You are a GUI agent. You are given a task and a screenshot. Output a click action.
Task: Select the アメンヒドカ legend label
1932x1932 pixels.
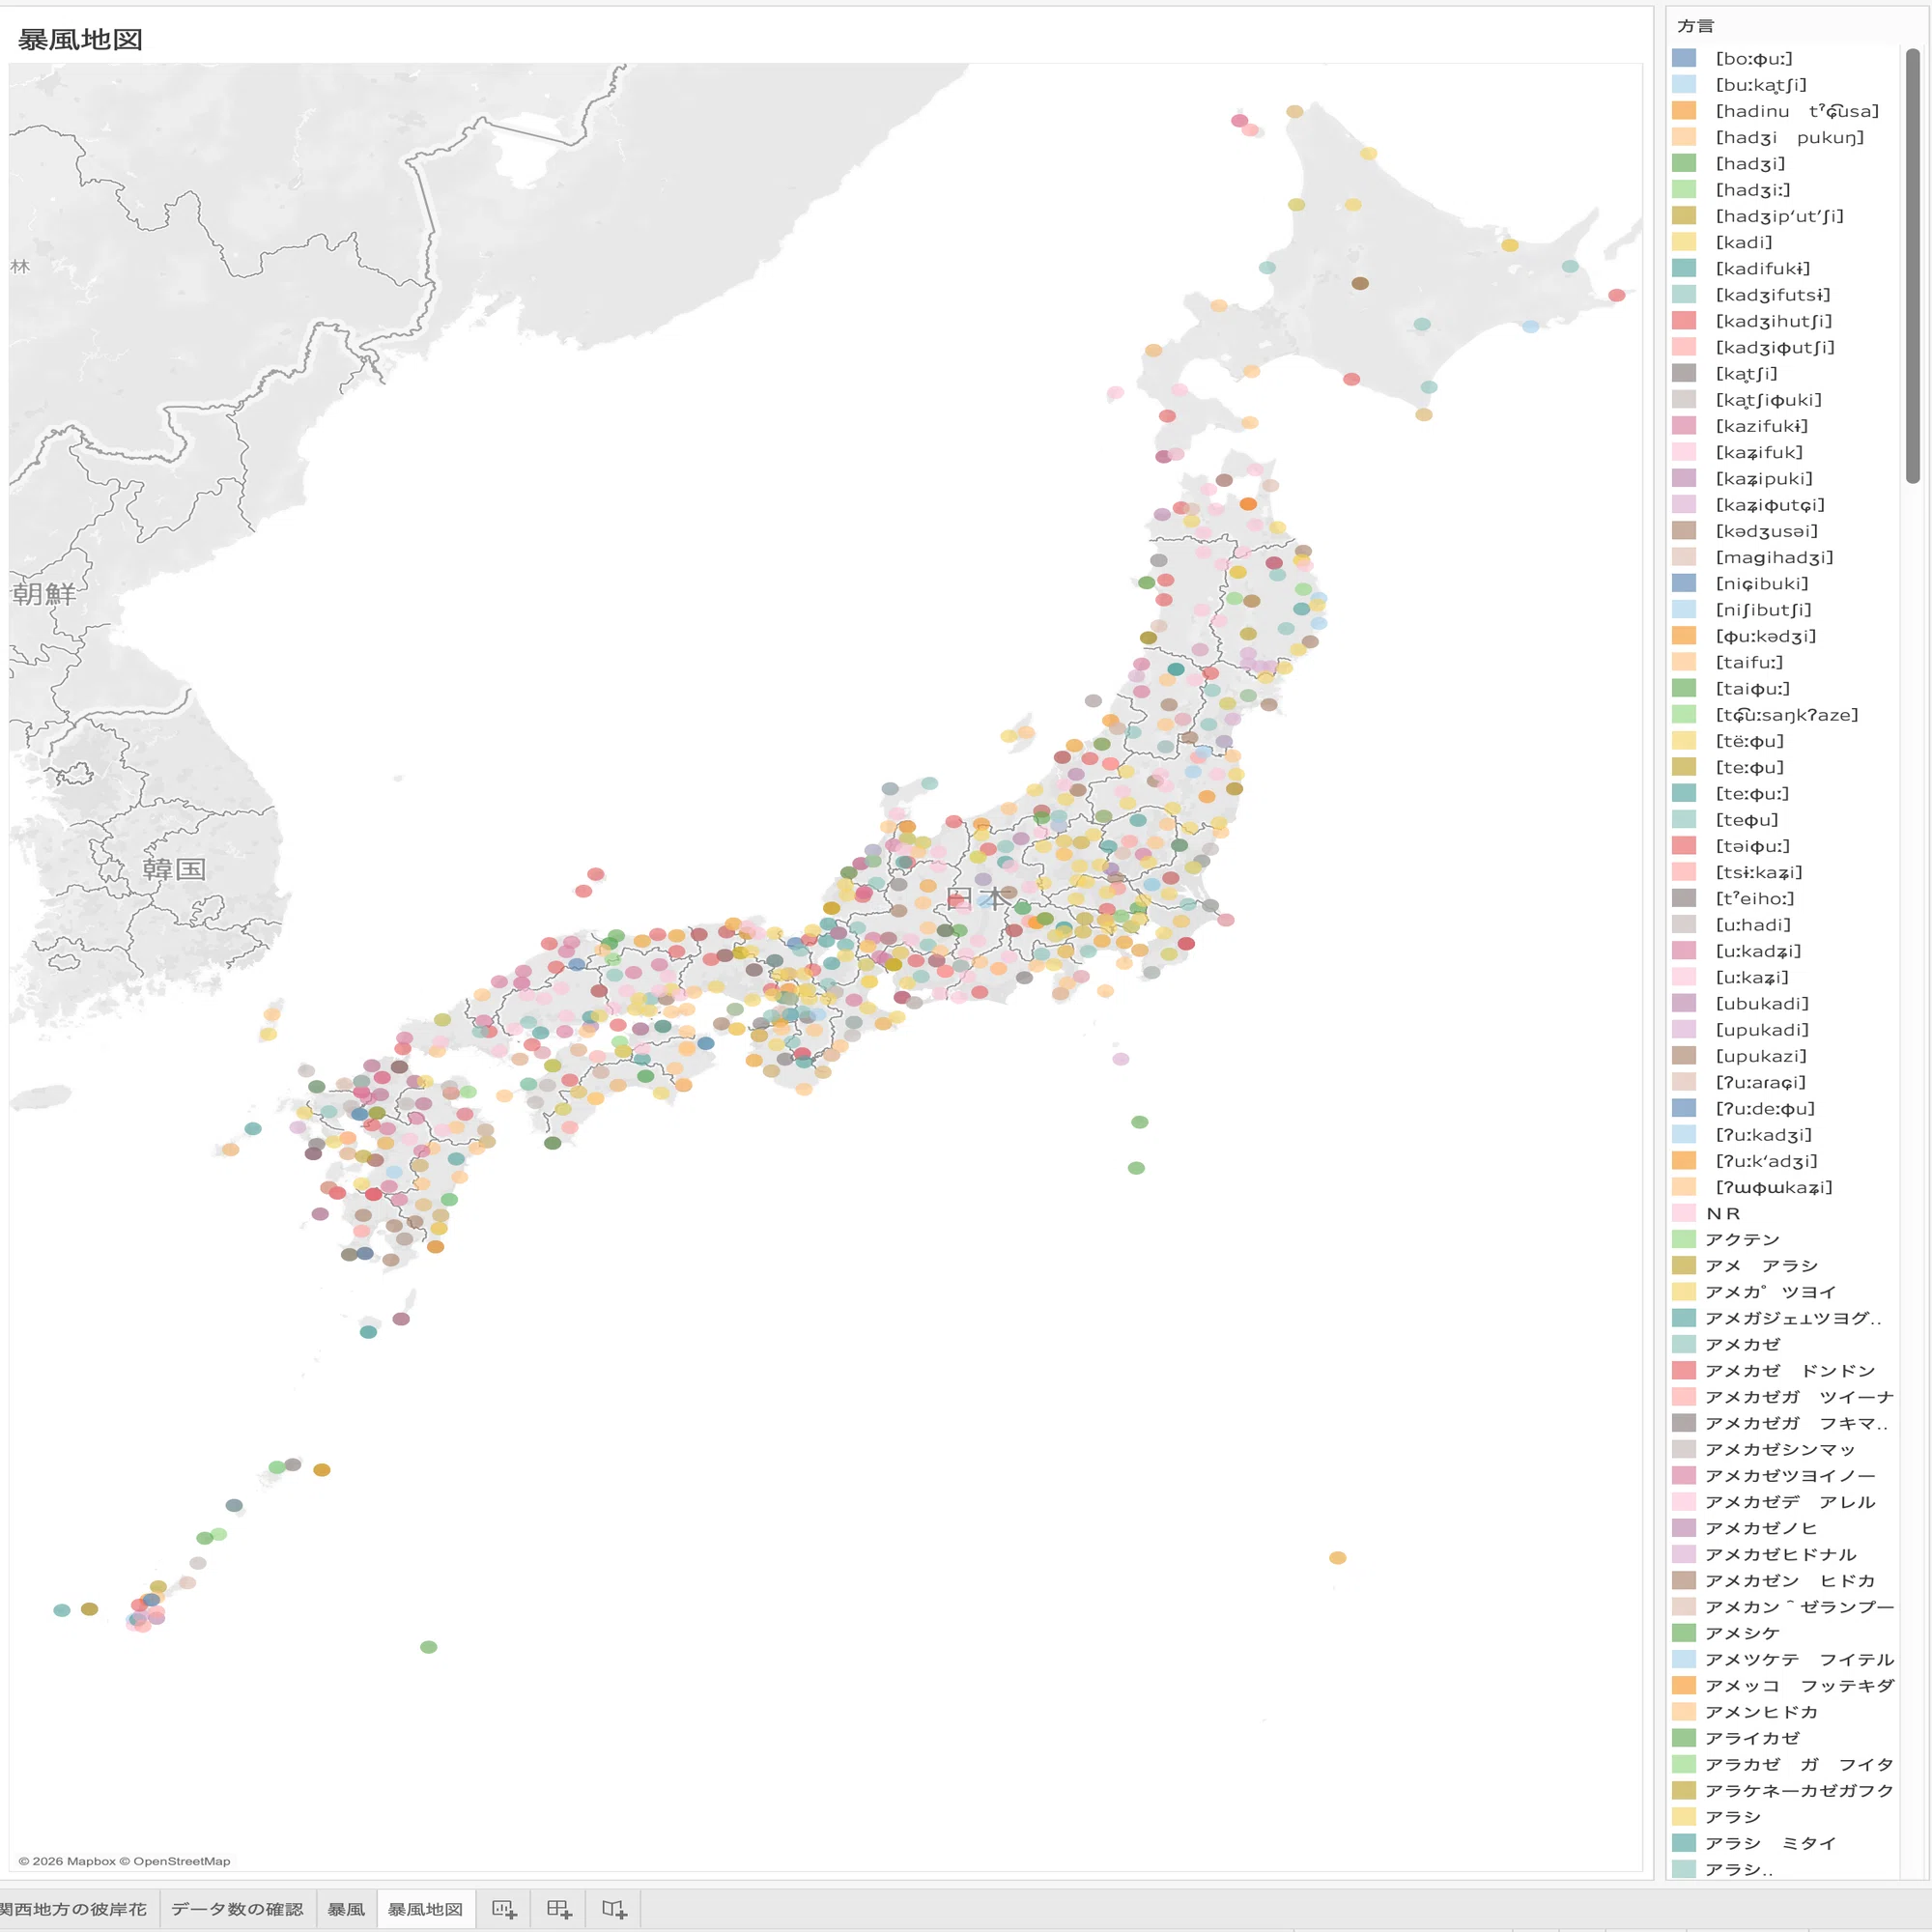(1762, 1712)
